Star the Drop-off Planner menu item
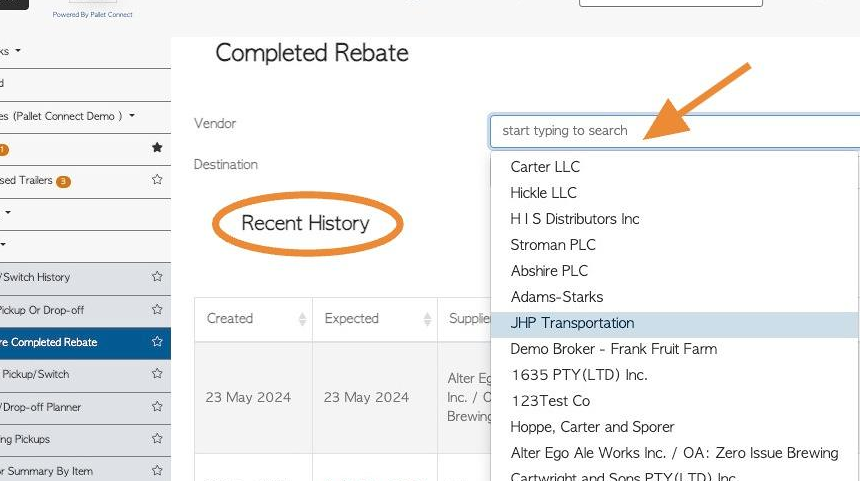860x481 pixels. (x=157, y=407)
